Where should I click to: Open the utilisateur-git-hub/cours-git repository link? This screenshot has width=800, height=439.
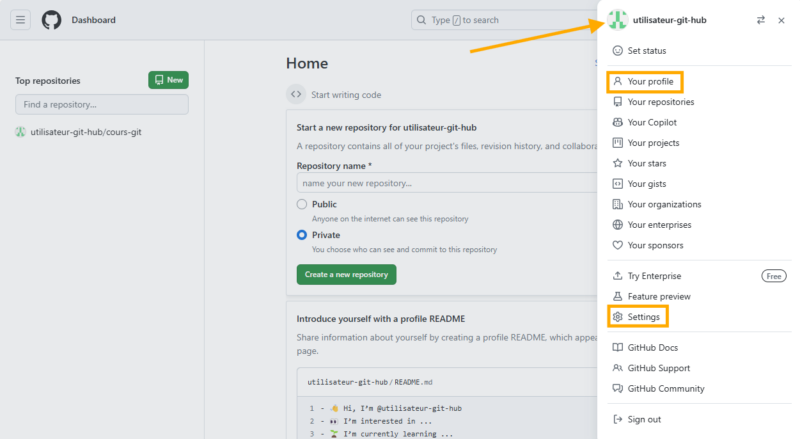click(86, 131)
